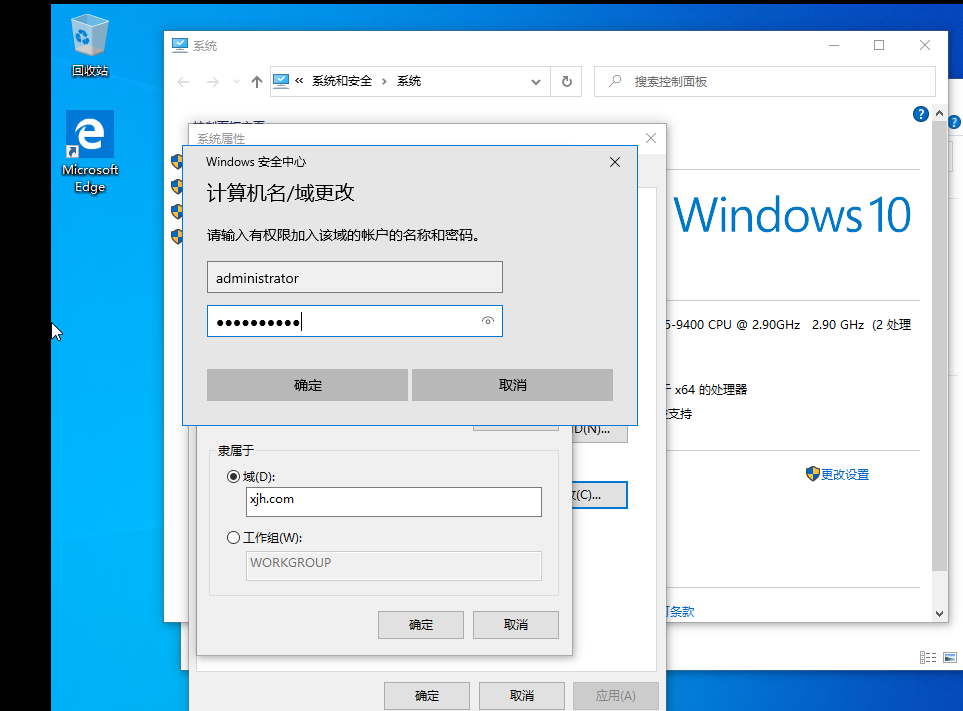Open the Recycle Bin desktop icon
The image size is (963, 711).
[x=90, y=46]
